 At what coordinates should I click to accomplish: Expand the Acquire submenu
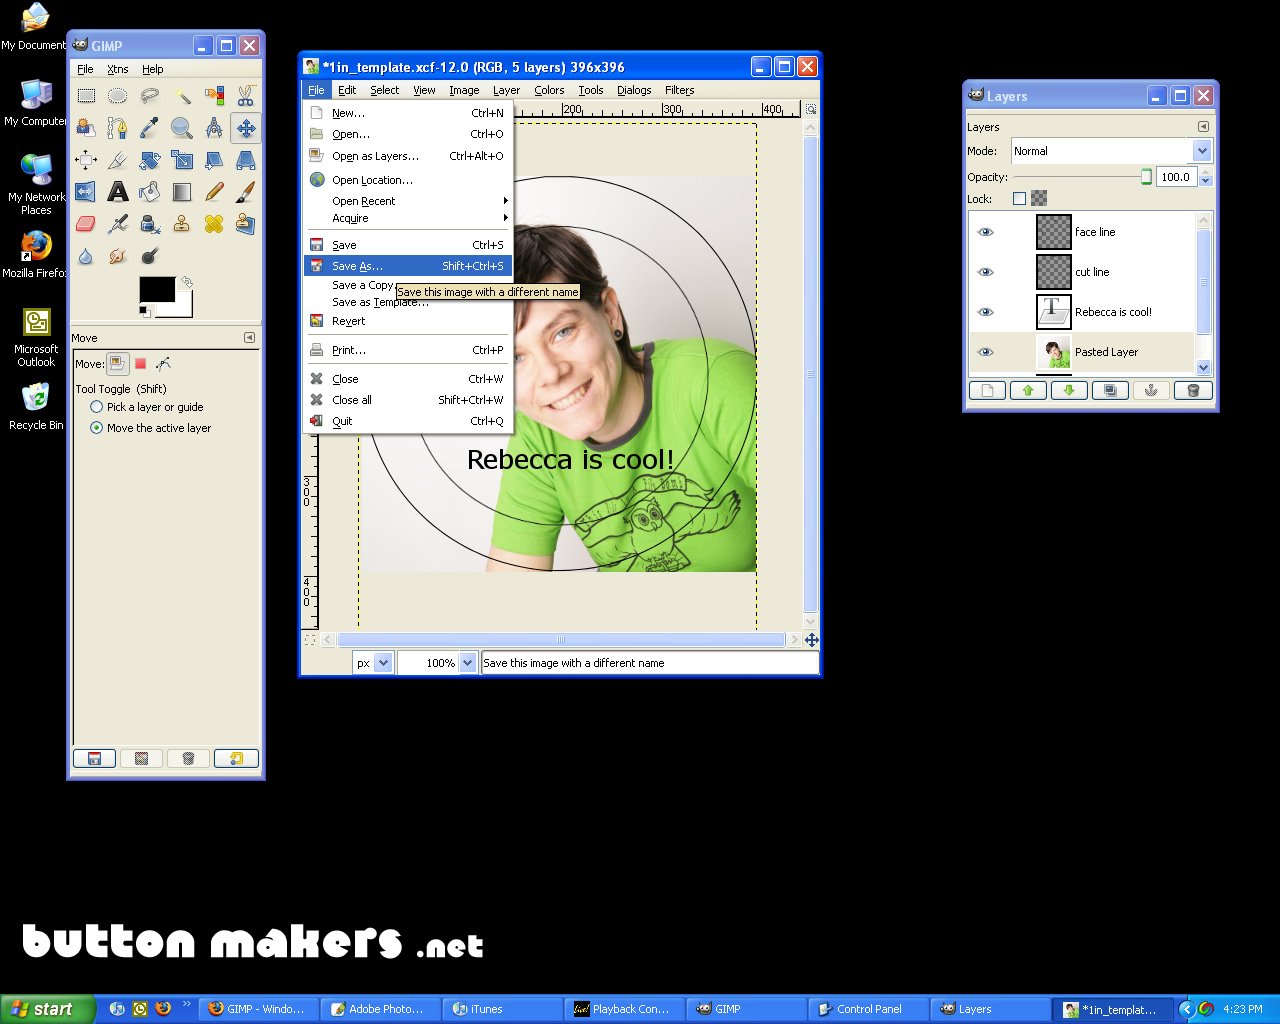pyautogui.click(x=409, y=218)
